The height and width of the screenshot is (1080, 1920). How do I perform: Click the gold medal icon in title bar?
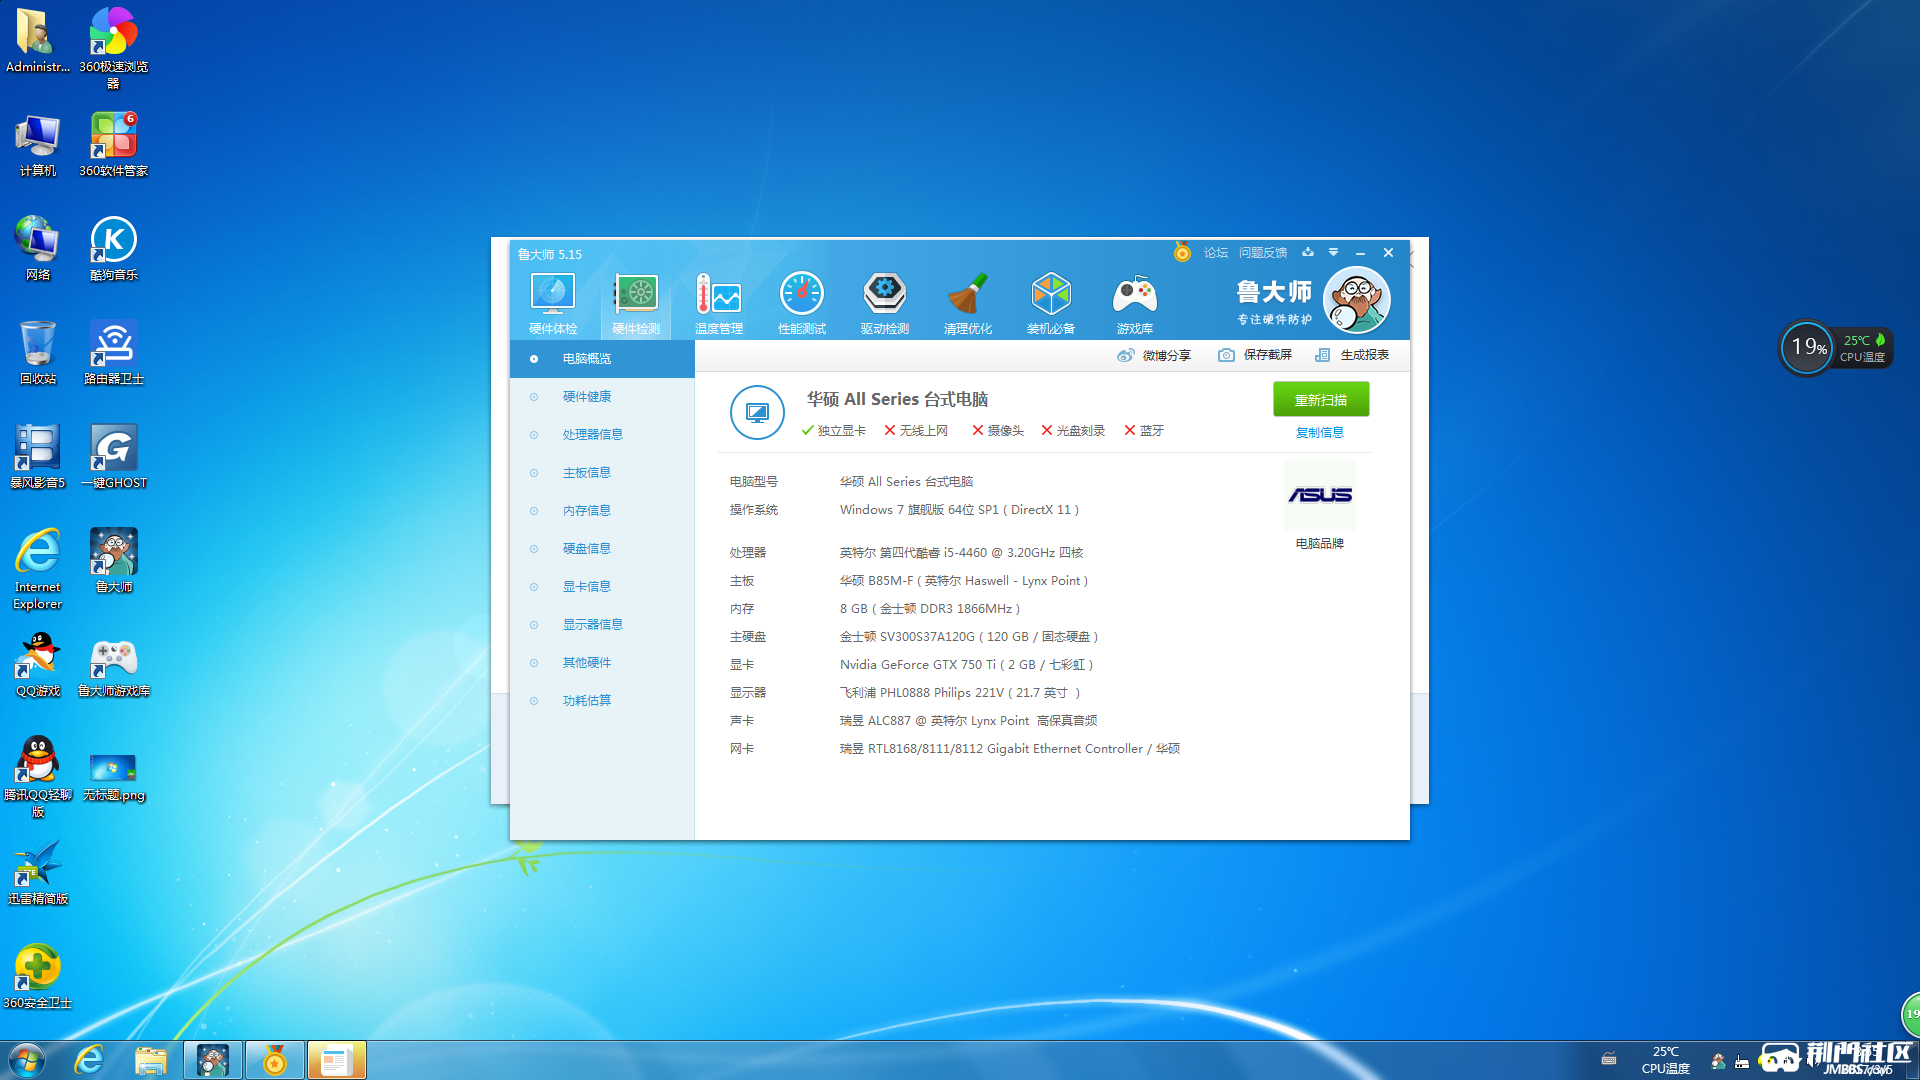coord(1182,253)
